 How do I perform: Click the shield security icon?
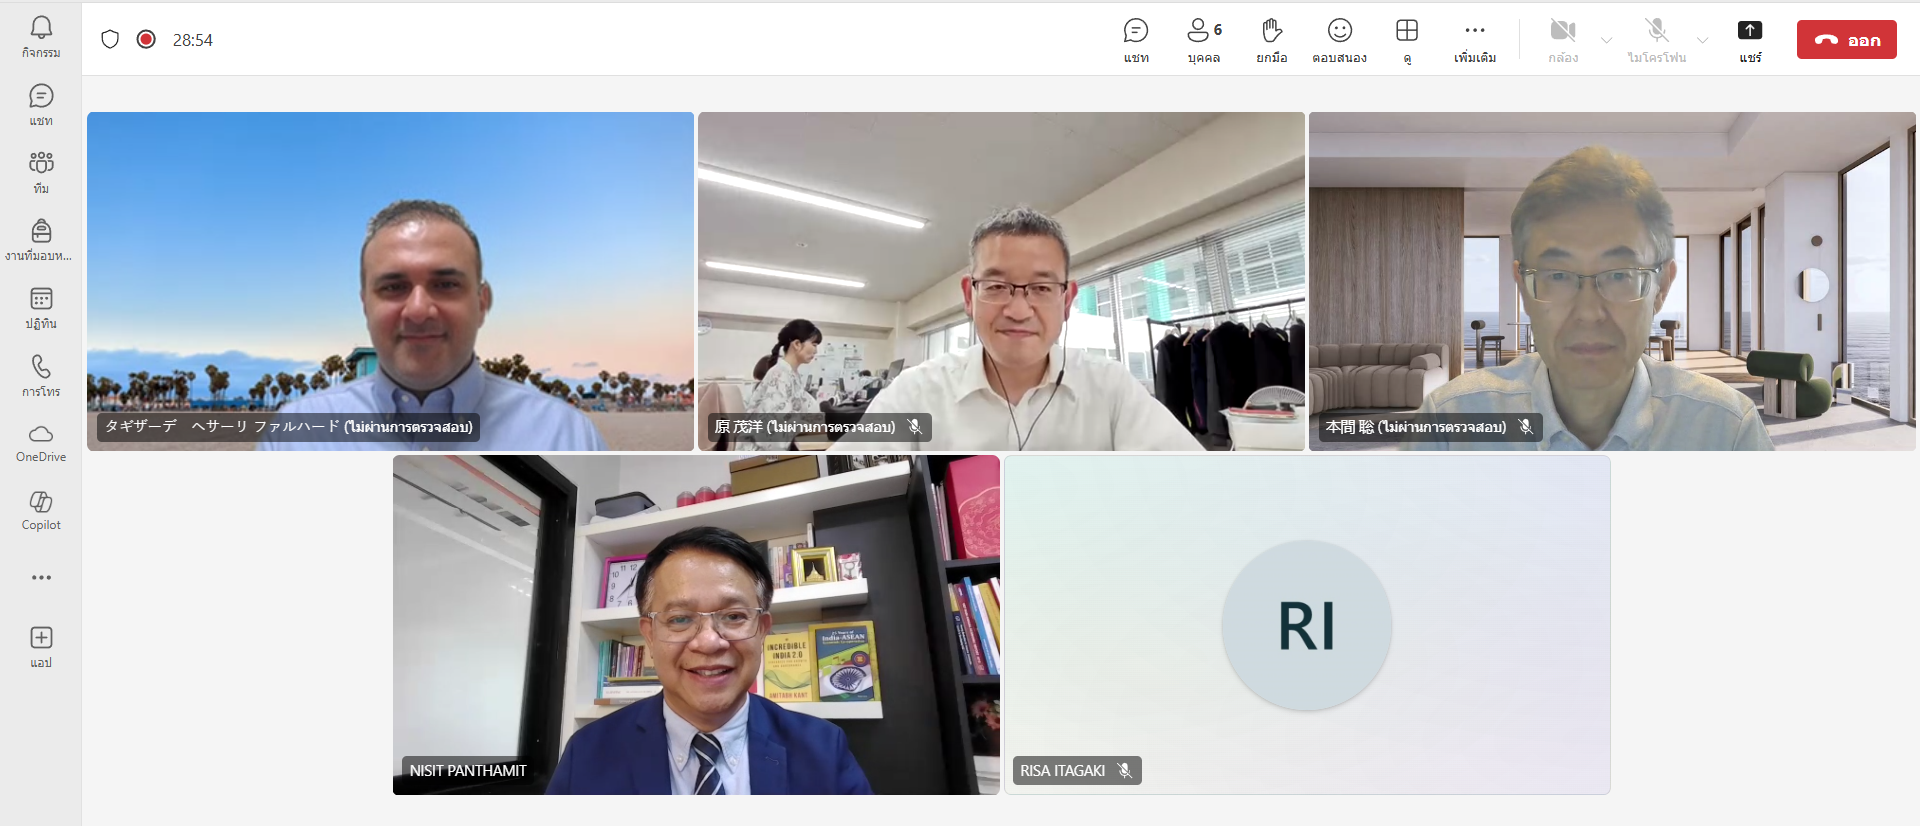coord(110,39)
